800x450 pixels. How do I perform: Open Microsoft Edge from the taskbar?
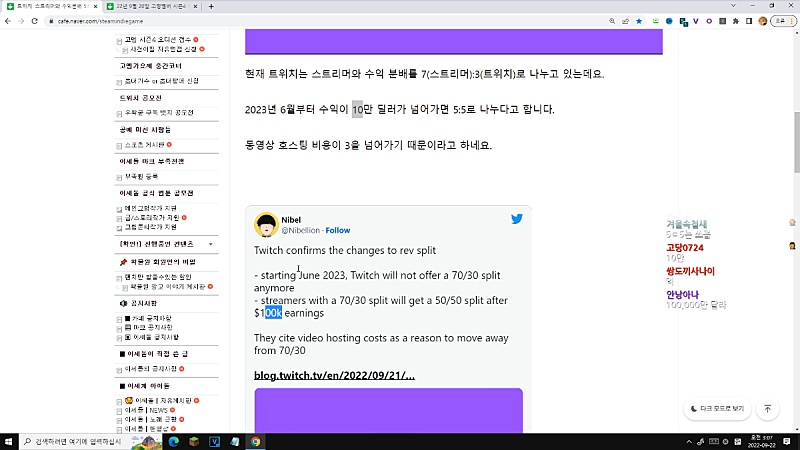click(172, 441)
